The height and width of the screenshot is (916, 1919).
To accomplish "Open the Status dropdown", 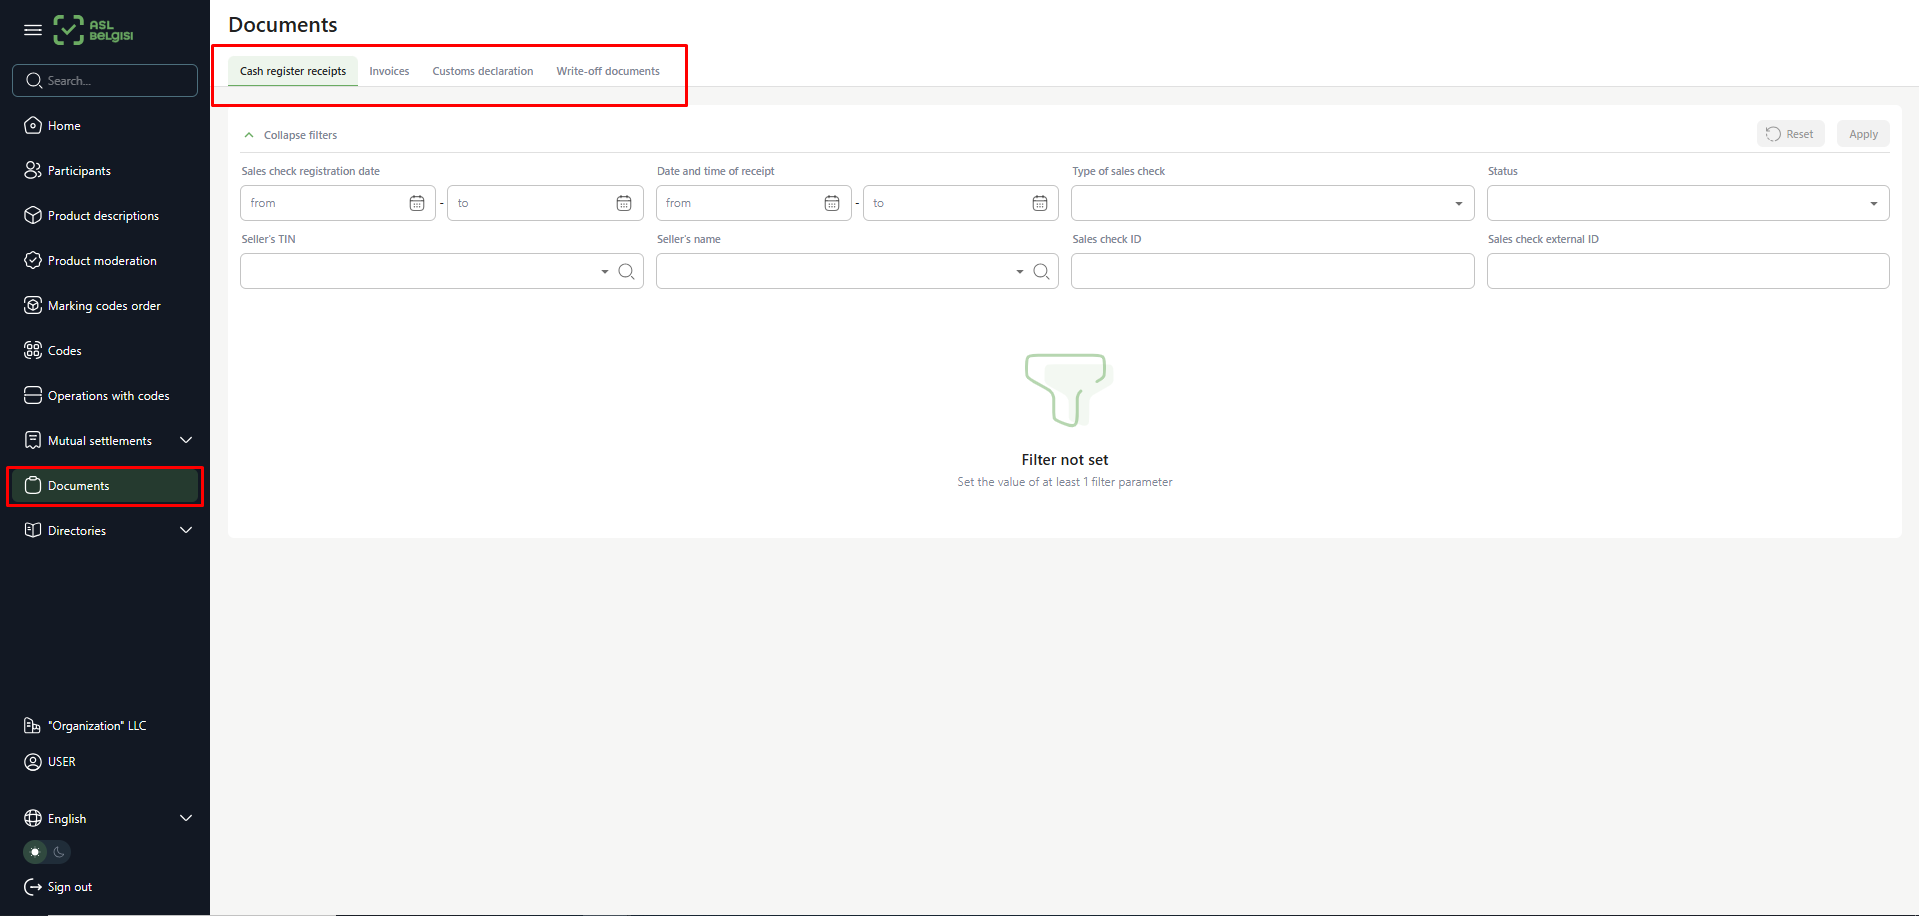I will (1687, 203).
